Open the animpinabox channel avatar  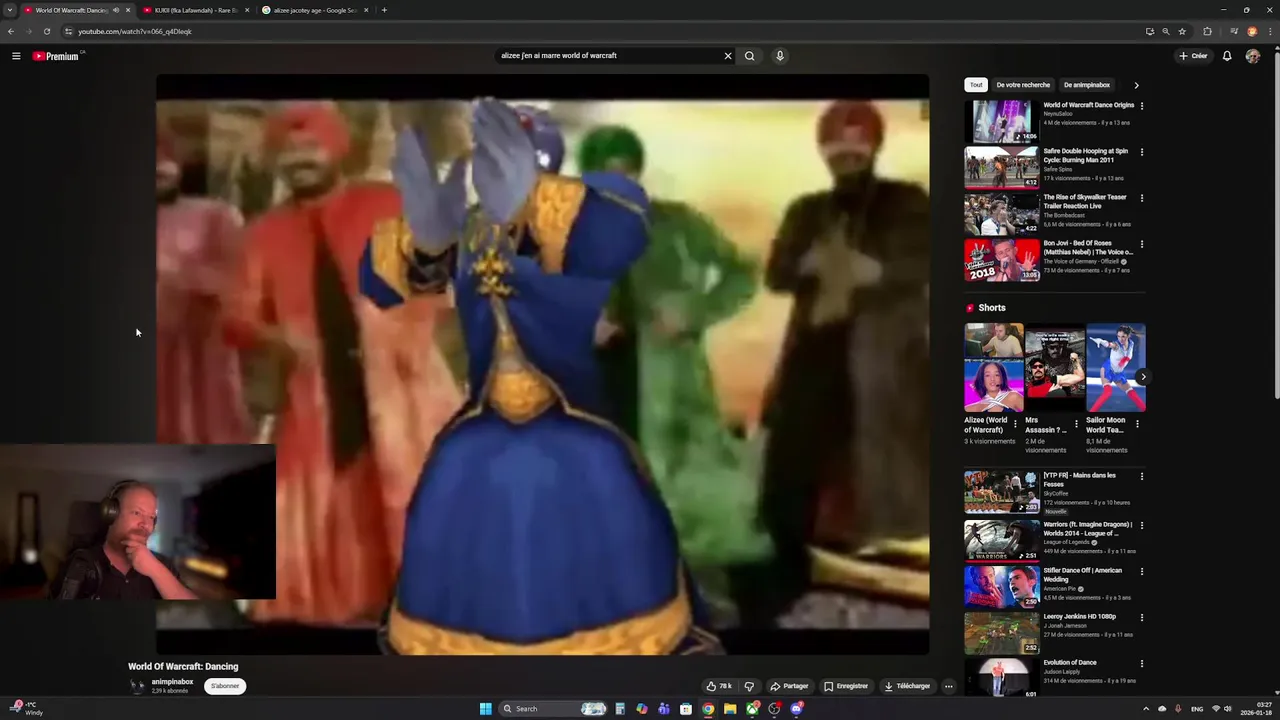[137, 686]
